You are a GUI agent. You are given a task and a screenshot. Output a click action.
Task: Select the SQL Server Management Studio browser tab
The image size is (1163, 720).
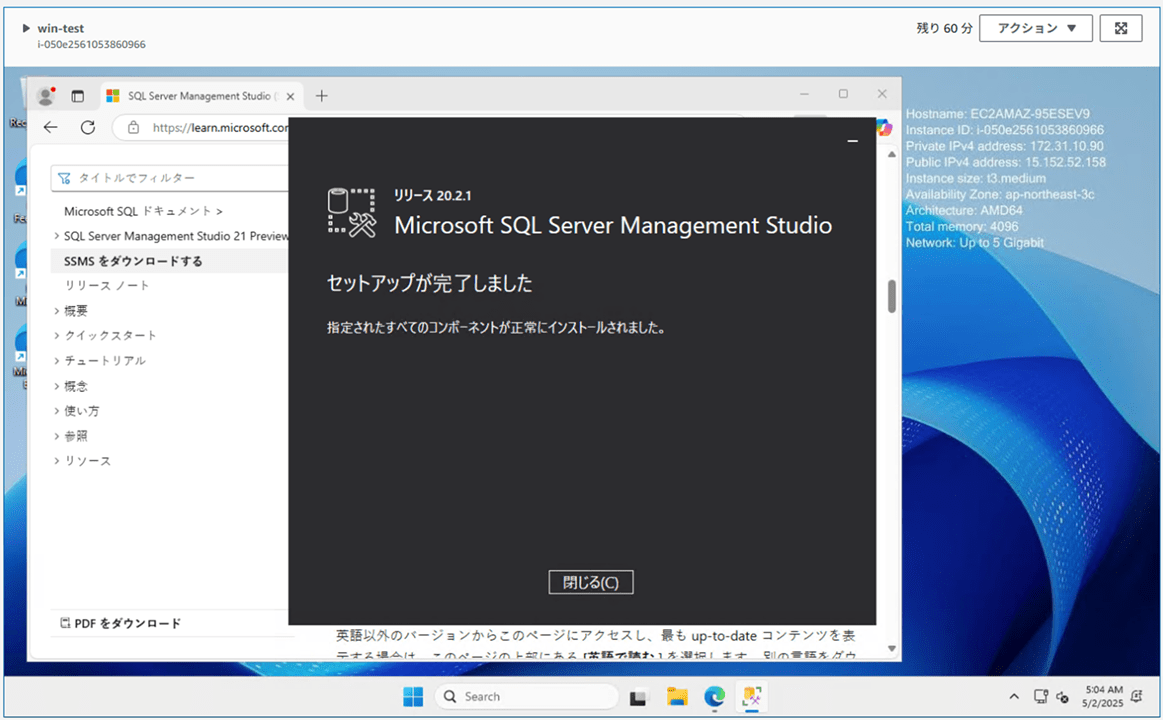tap(200, 96)
